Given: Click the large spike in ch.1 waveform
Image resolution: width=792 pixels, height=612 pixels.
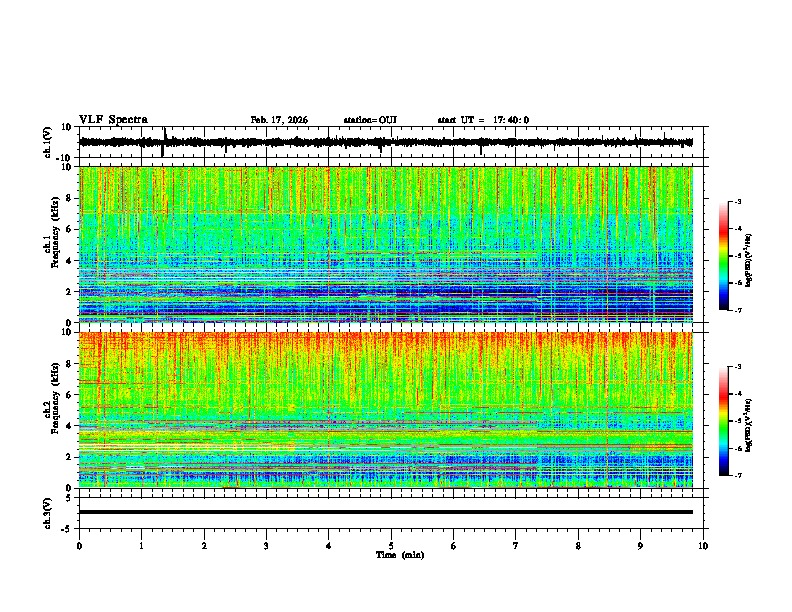Looking at the screenshot, I should click(164, 142).
